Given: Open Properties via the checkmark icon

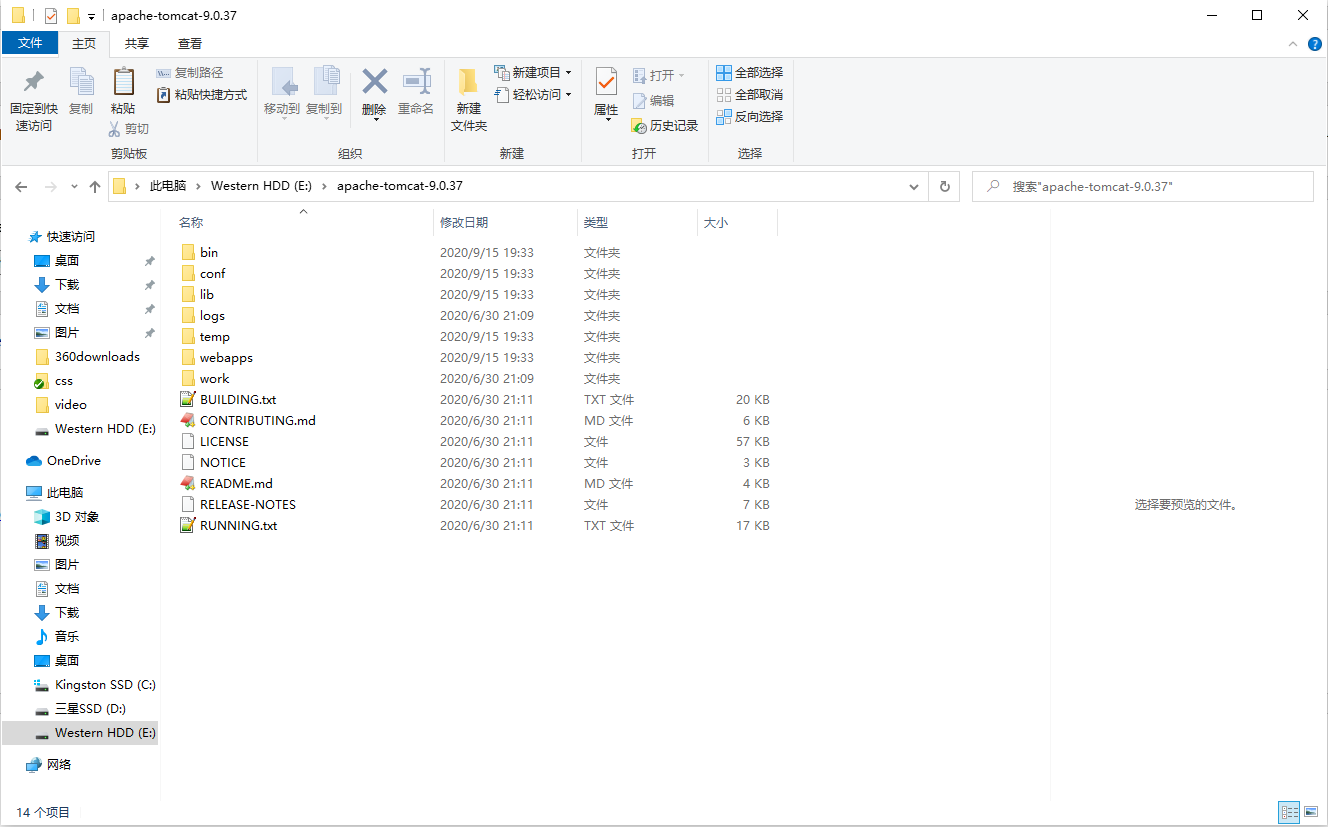Looking at the screenshot, I should coord(606,82).
